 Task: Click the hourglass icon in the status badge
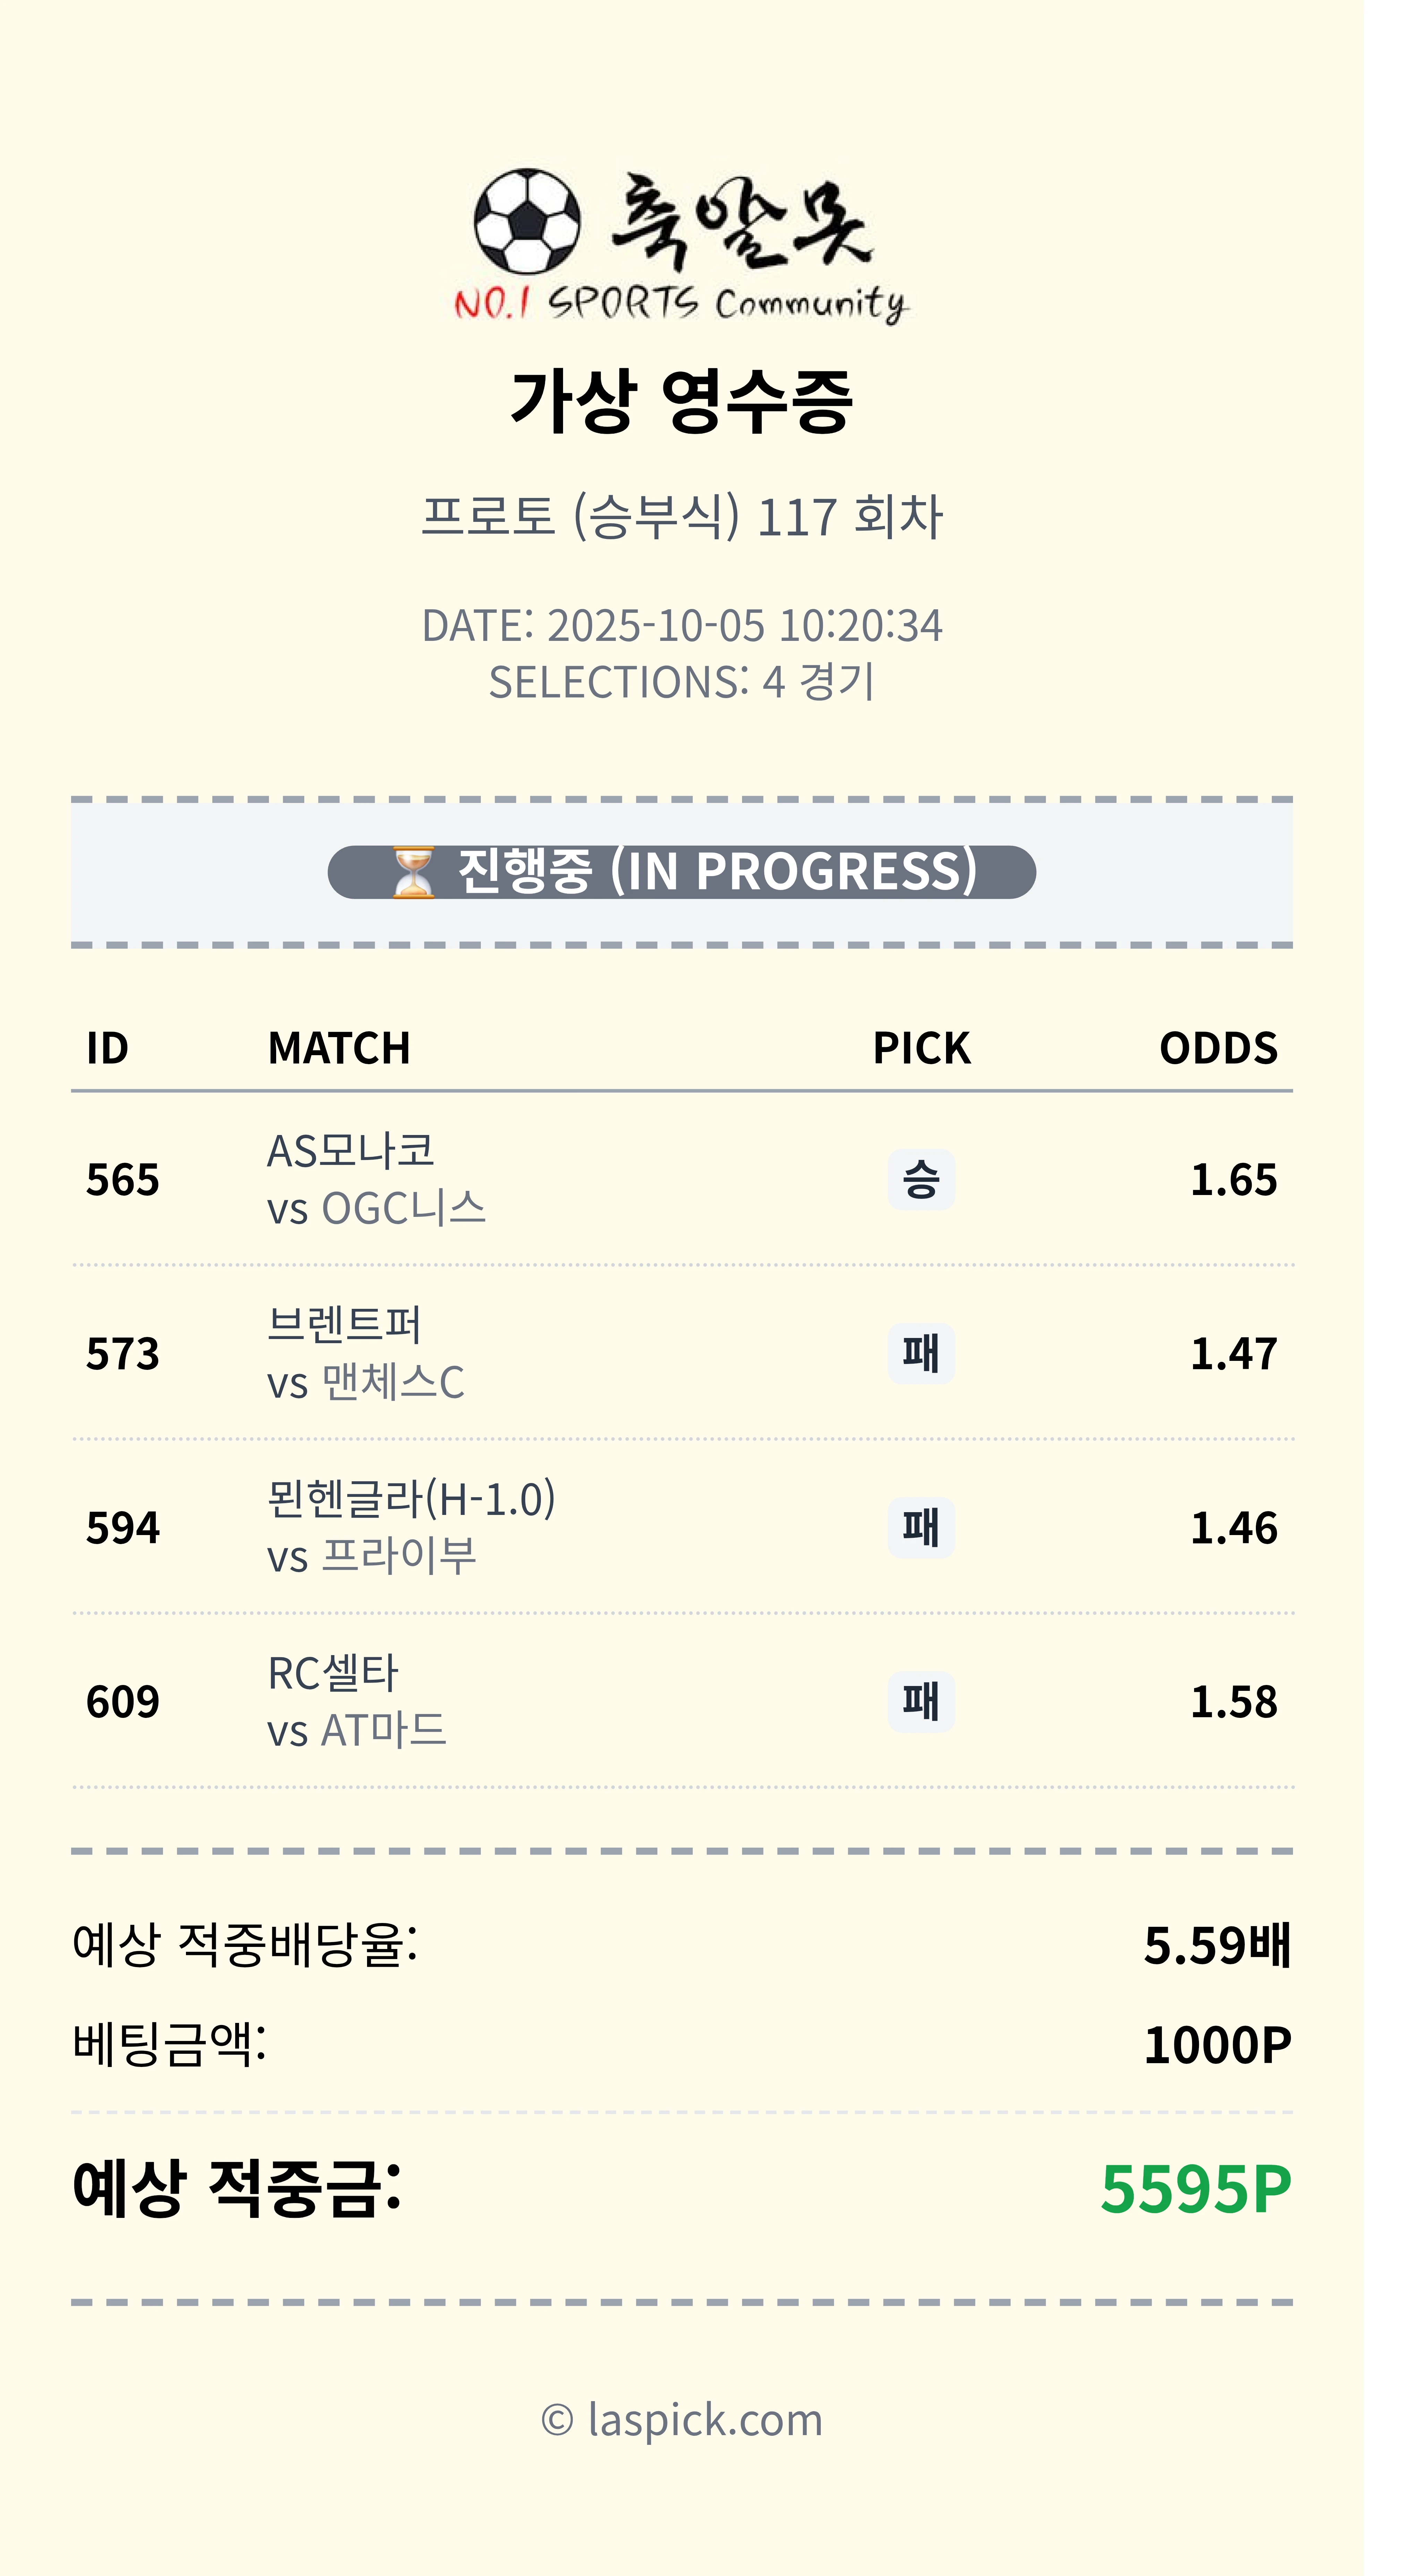coord(412,872)
